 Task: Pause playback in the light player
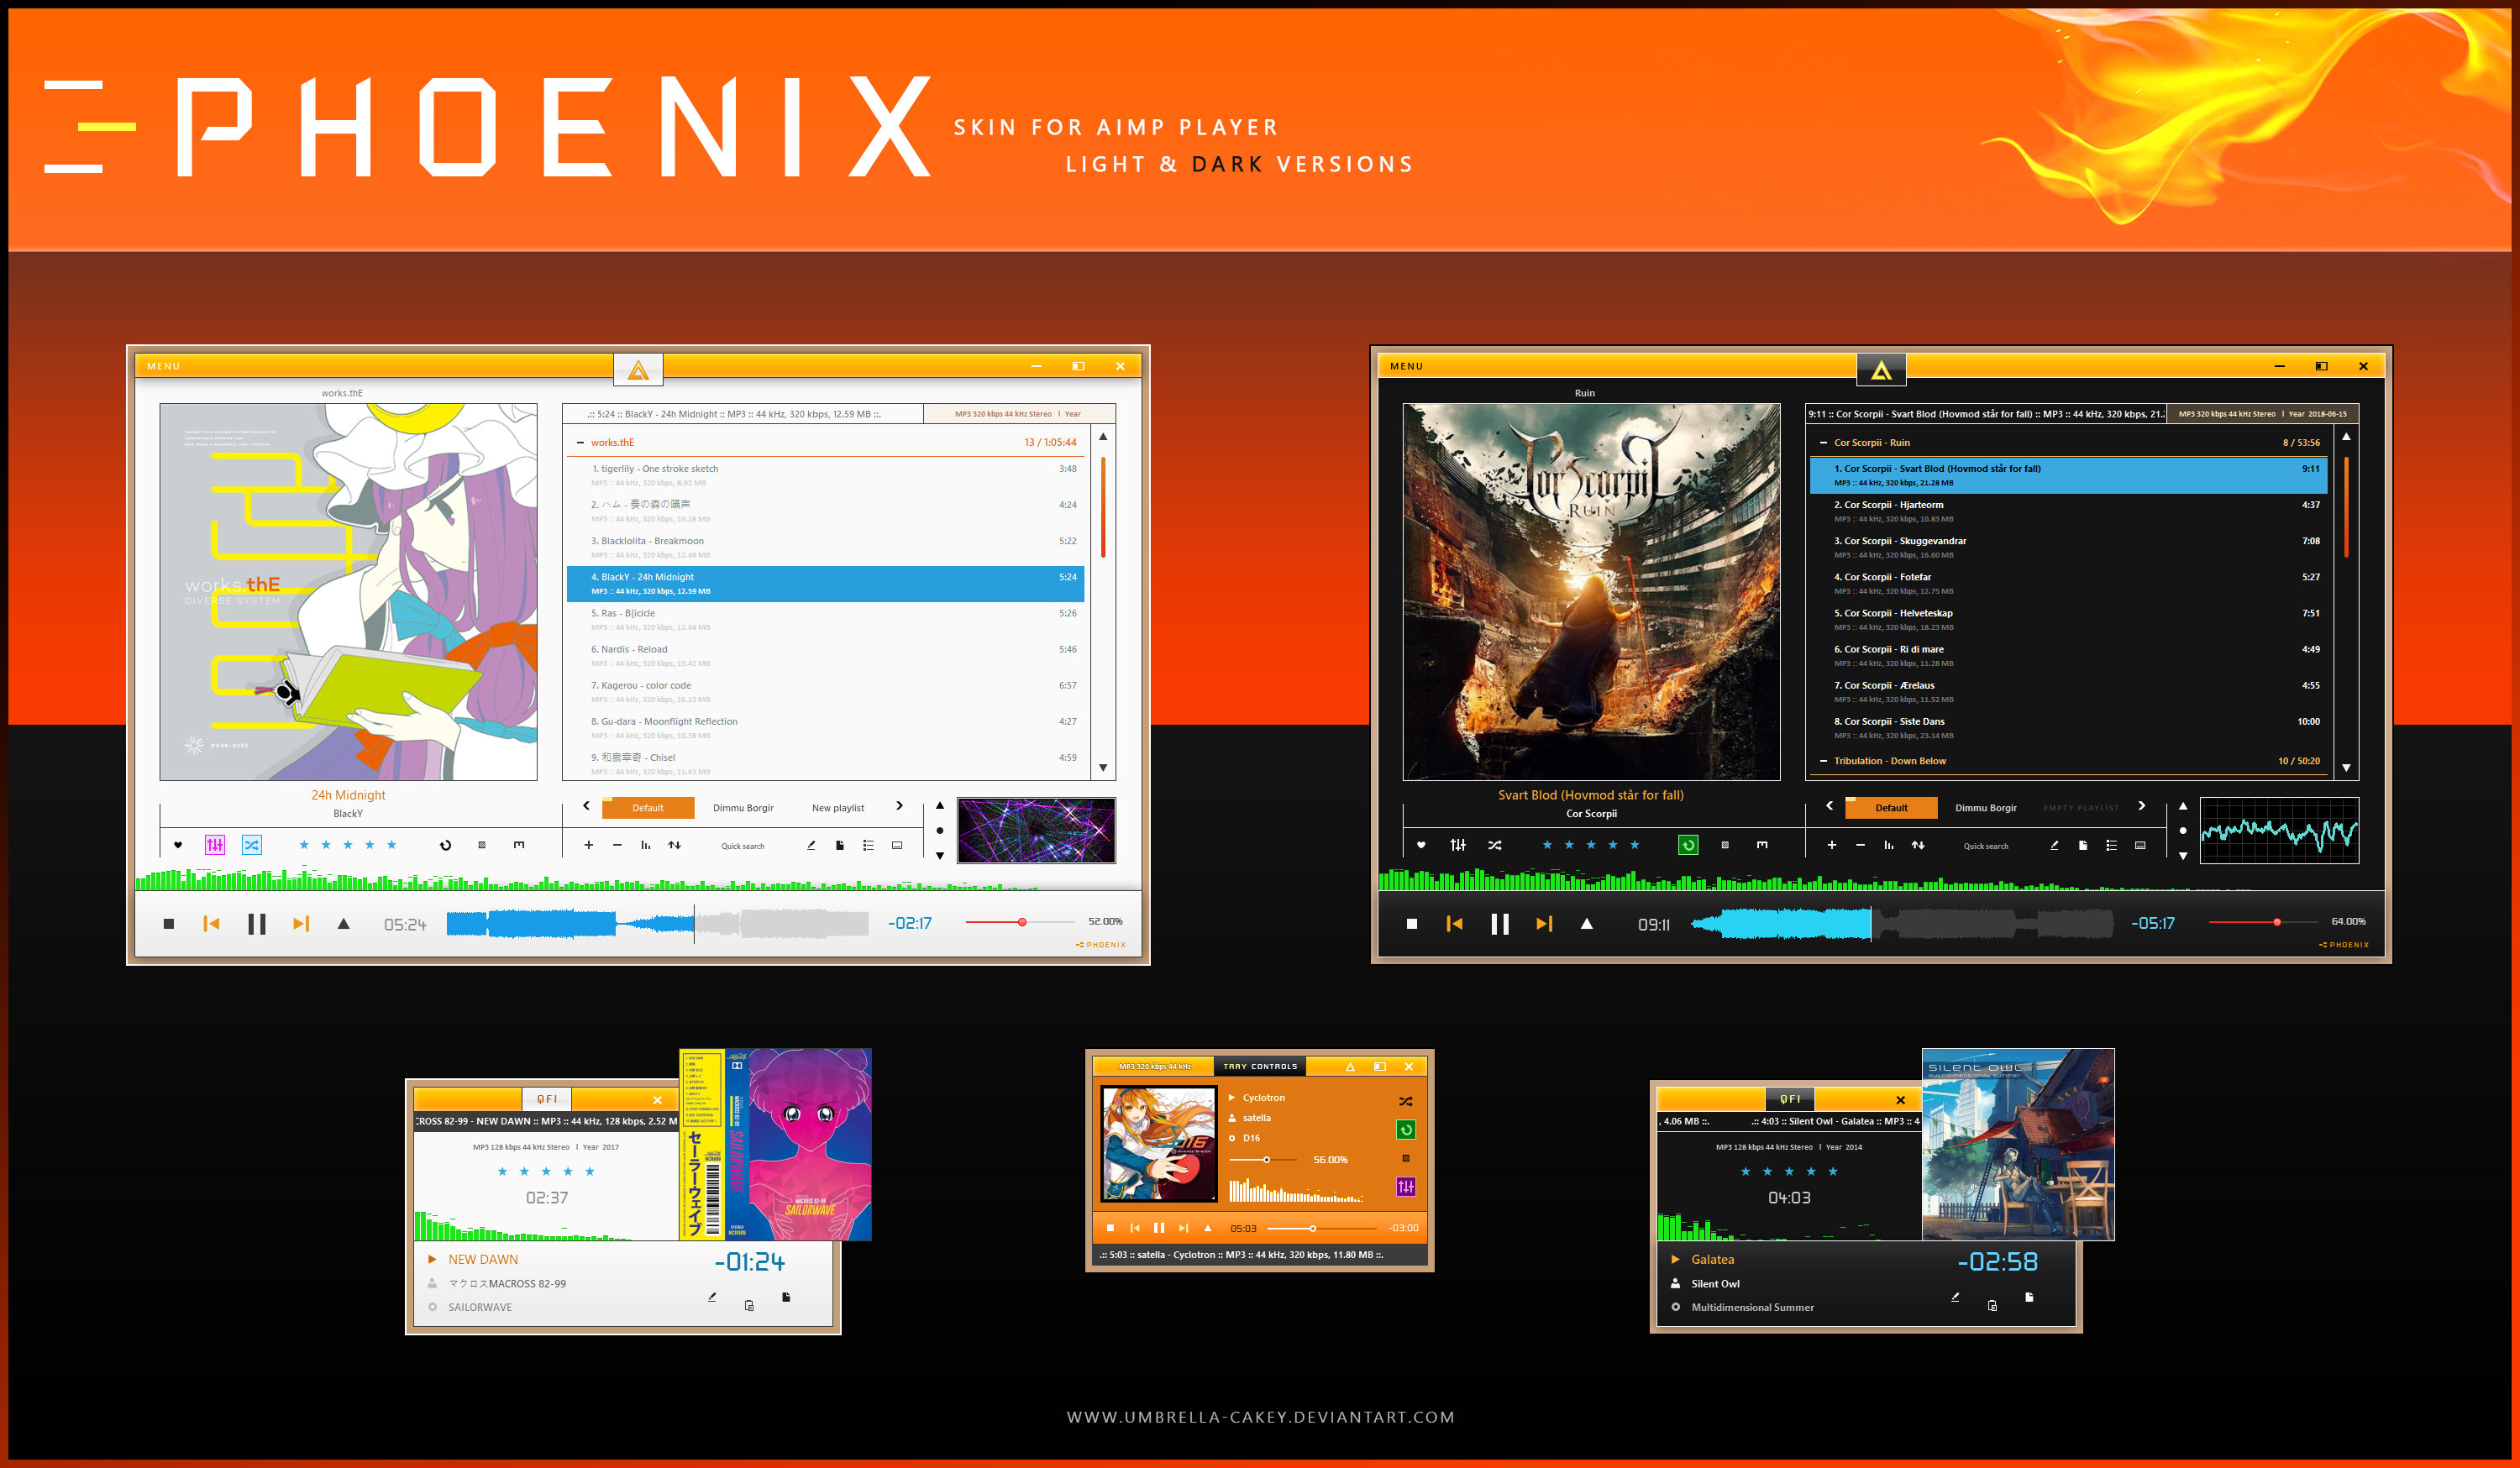click(257, 924)
